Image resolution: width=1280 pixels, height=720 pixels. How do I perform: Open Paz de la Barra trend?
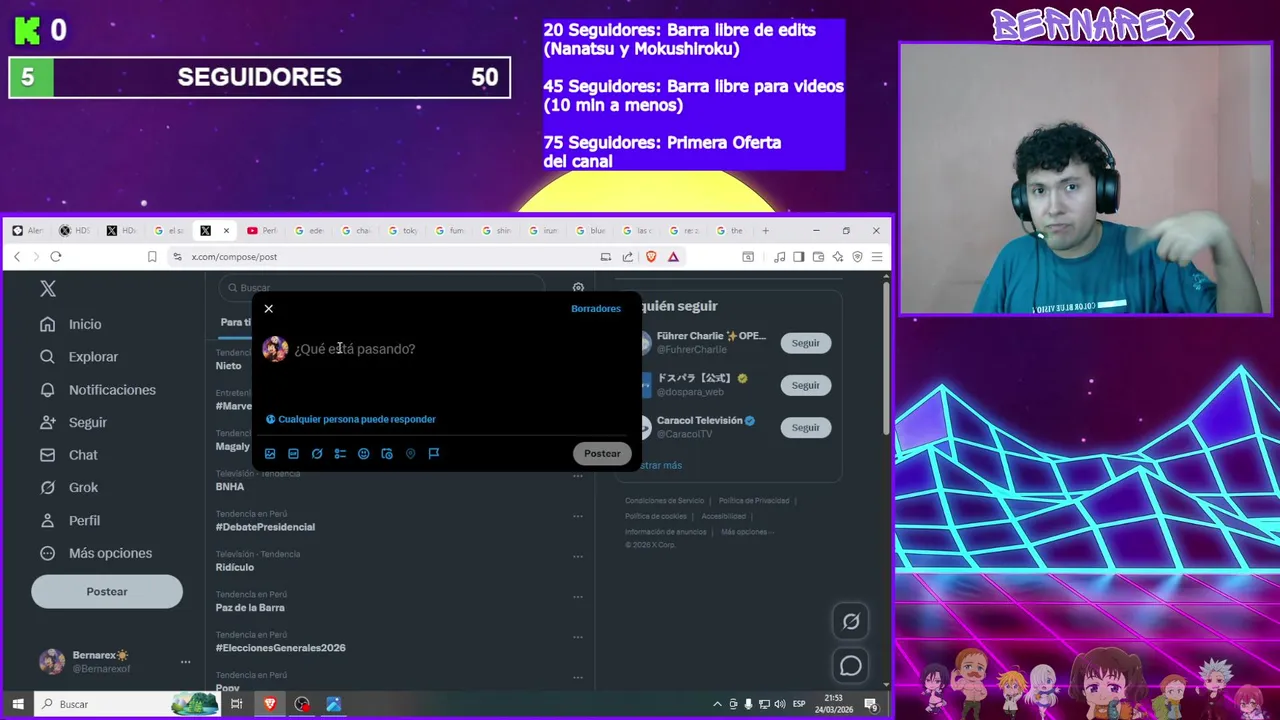[250, 608]
